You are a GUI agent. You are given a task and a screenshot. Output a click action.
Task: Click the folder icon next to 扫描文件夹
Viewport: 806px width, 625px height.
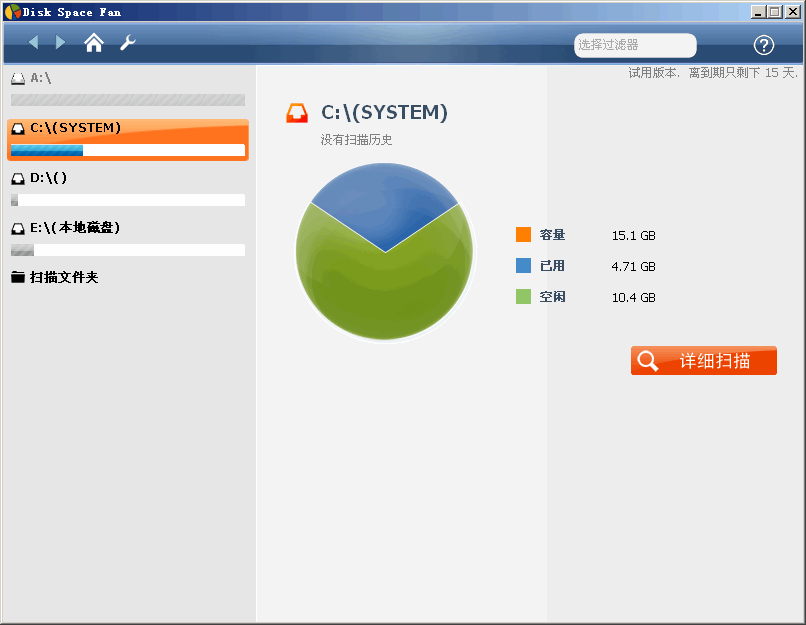[17, 277]
